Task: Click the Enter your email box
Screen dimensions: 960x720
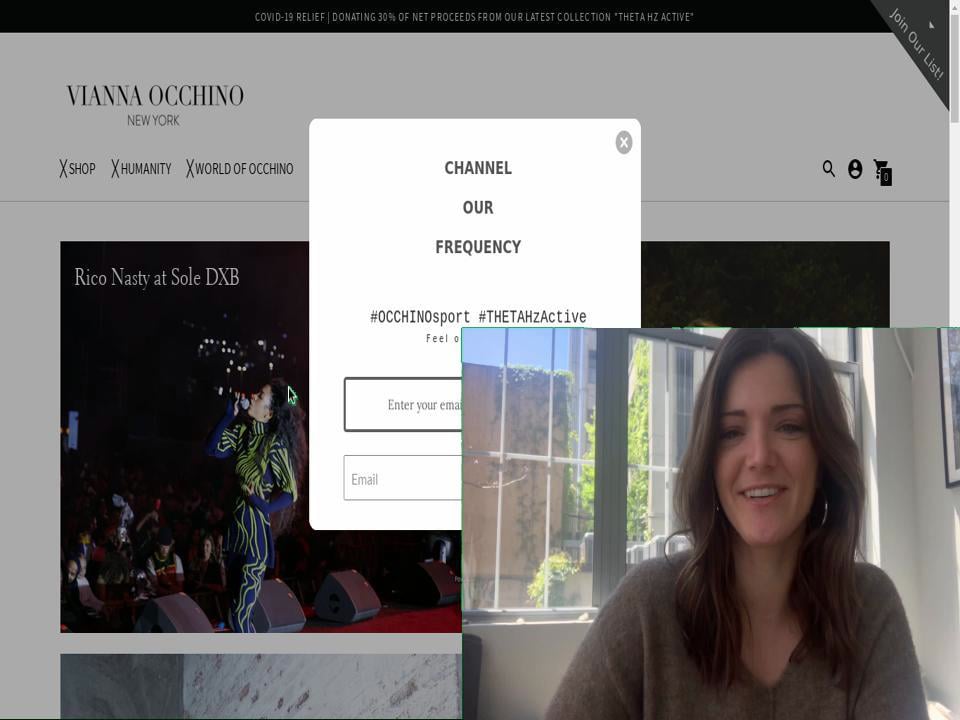Action: point(403,405)
